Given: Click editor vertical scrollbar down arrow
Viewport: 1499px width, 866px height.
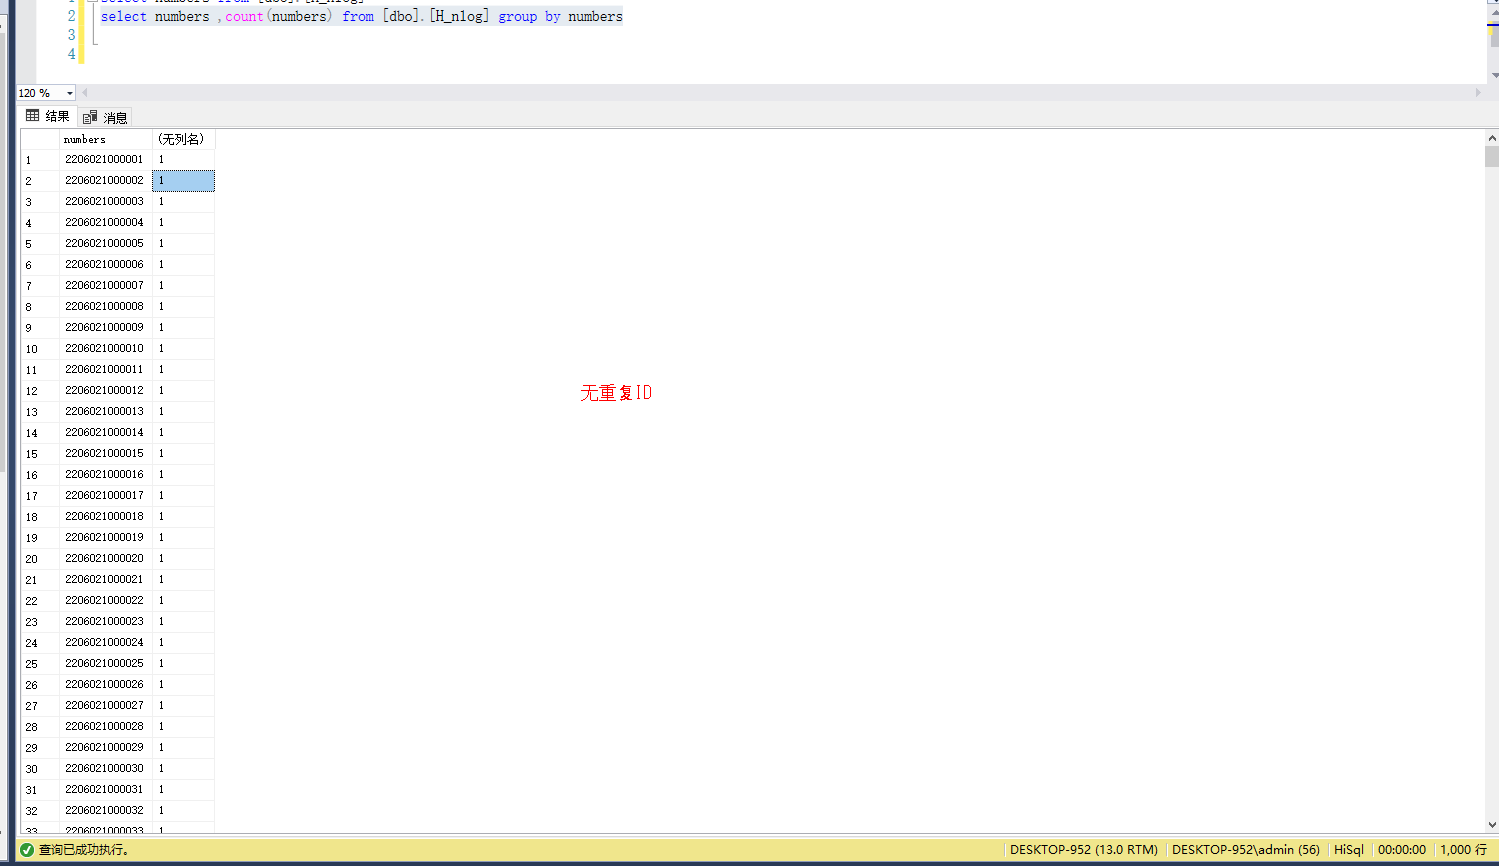Looking at the screenshot, I should 1494,75.
